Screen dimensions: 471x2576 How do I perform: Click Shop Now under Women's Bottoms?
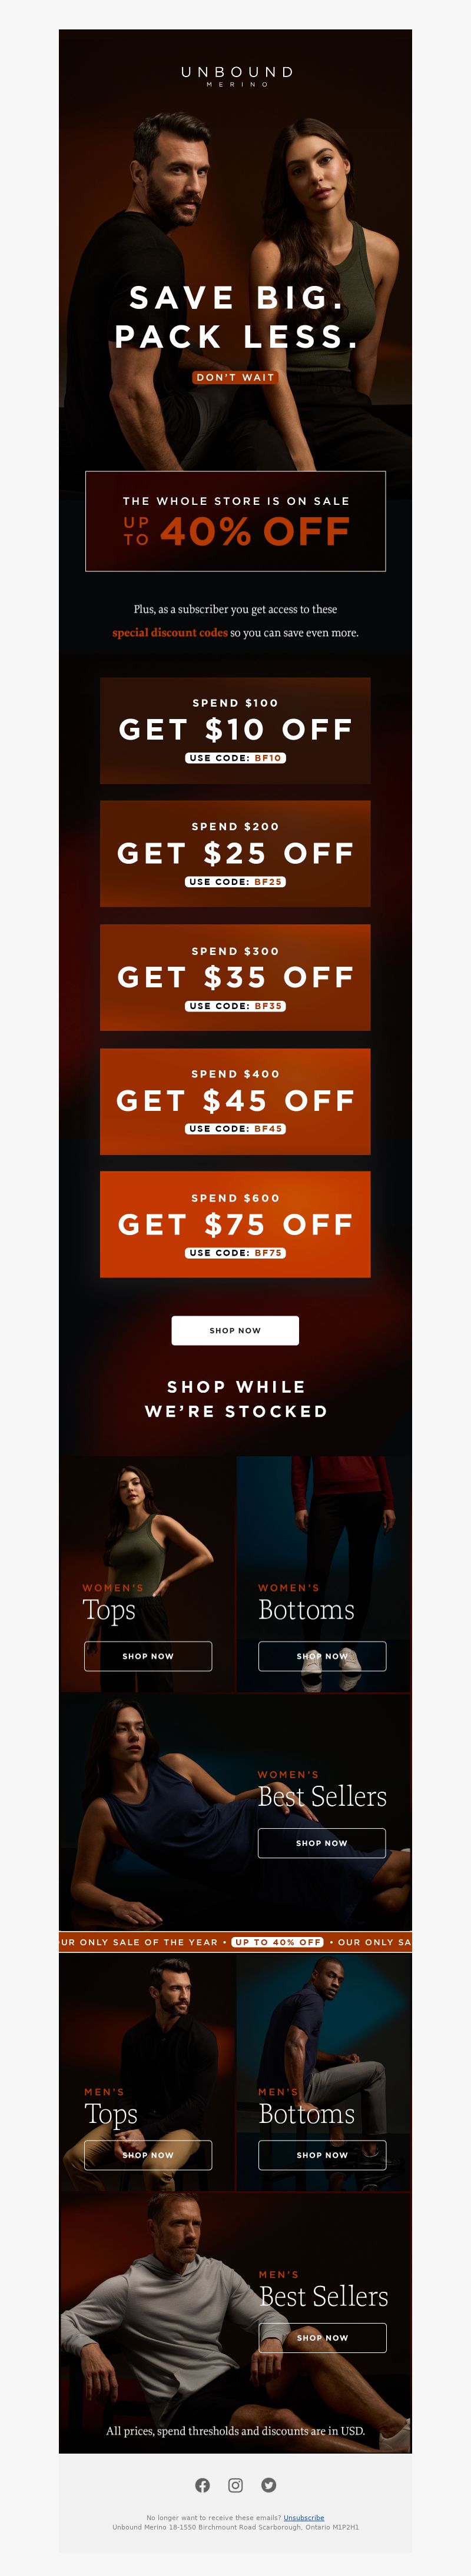(322, 1656)
